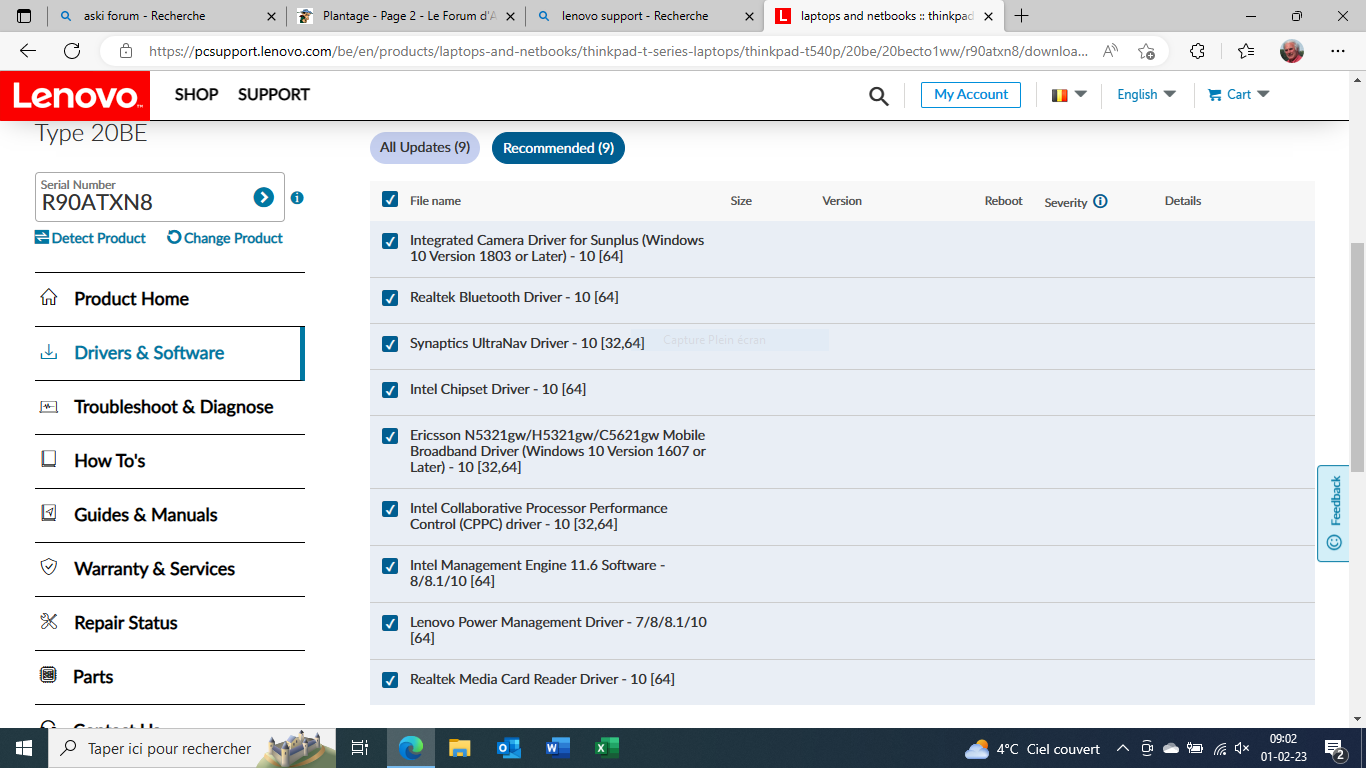The height and width of the screenshot is (768, 1366).
Task: Click the Warranty & Services shield icon
Action: tap(48, 567)
